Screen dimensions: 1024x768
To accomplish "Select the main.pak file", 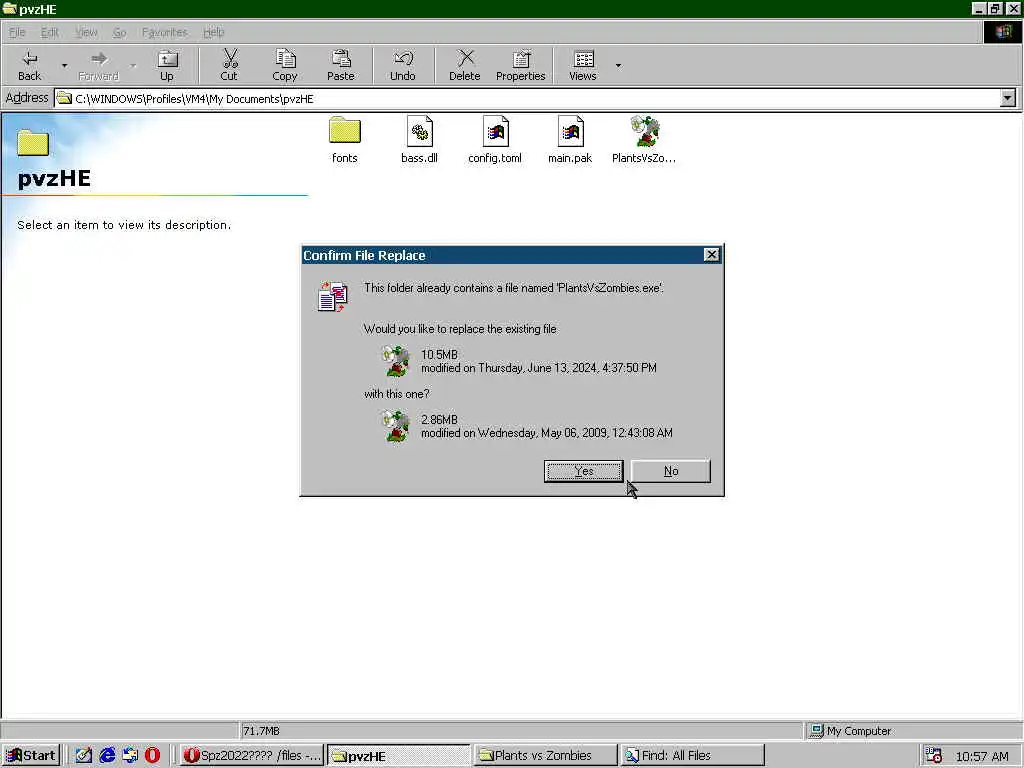I will tap(570, 140).
